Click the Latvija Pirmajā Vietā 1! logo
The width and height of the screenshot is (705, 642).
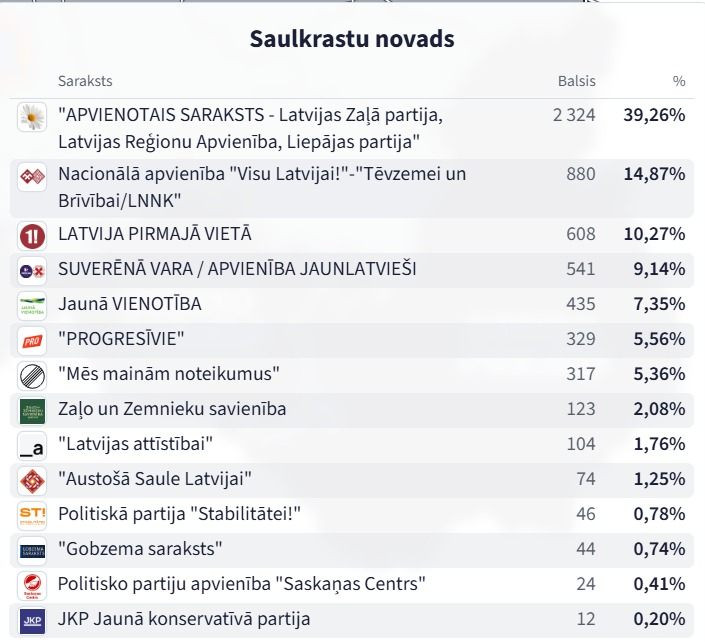pos(32,236)
